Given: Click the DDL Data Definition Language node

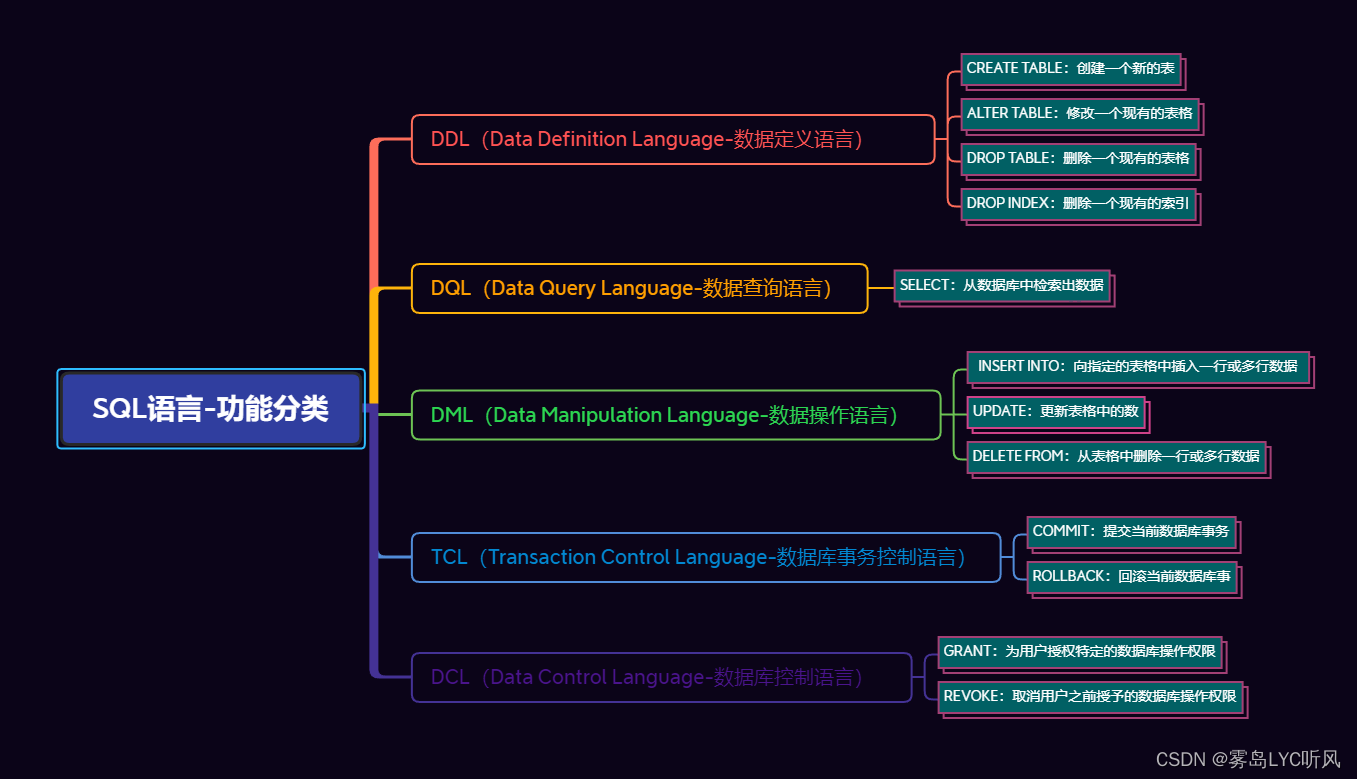Looking at the screenshot, I should (x=673, y=139).
